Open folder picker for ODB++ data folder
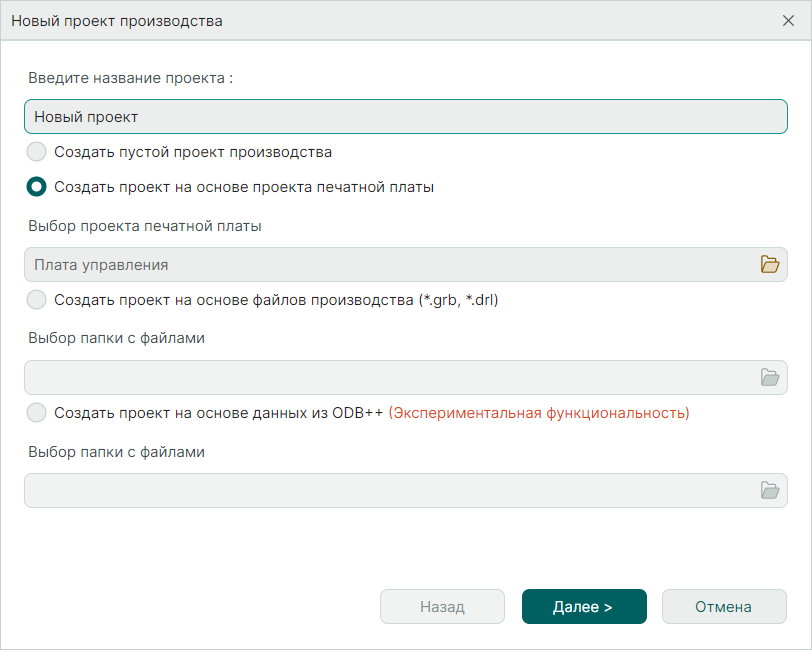The image size is (812, 650). (770, 490)
